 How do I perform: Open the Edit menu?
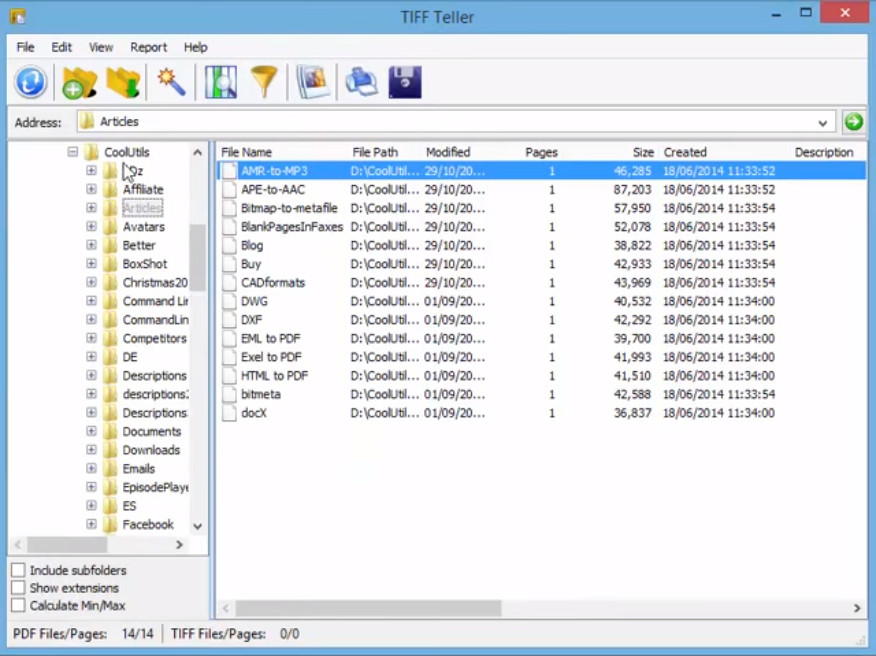click(x=61, y=47)
